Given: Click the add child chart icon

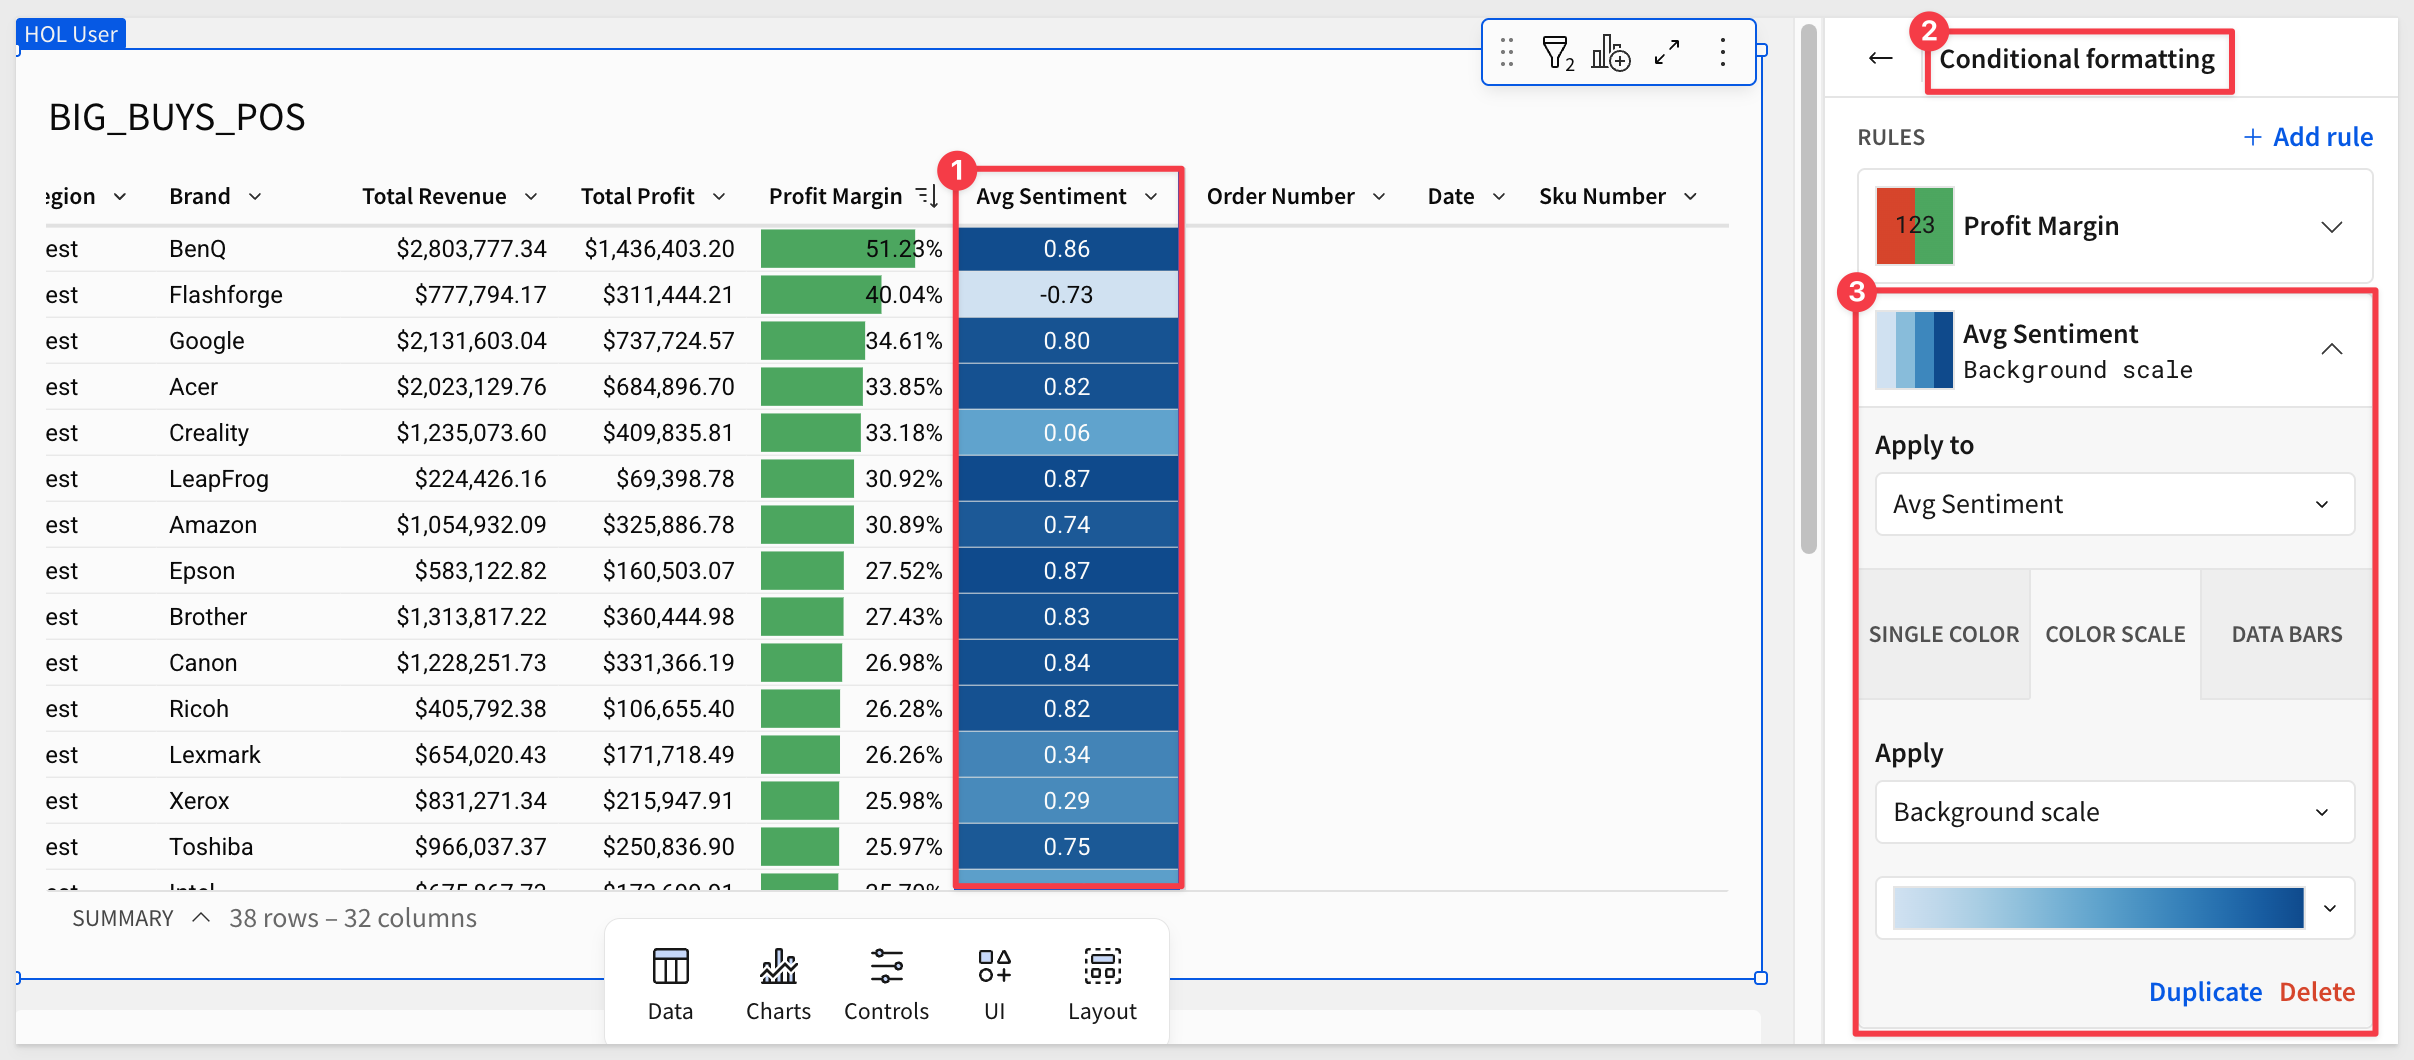Looking at the screenshot, I should 1611,53.
